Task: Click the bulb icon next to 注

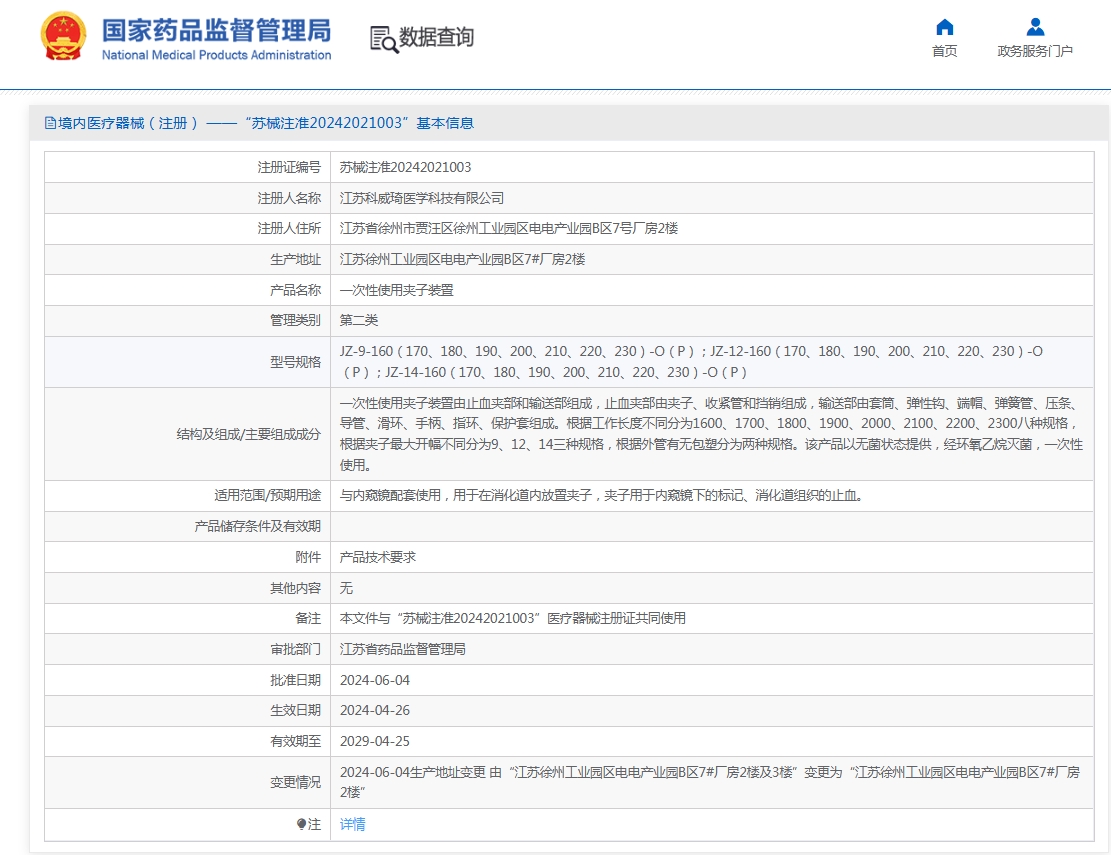Action: tap(301, 825)
